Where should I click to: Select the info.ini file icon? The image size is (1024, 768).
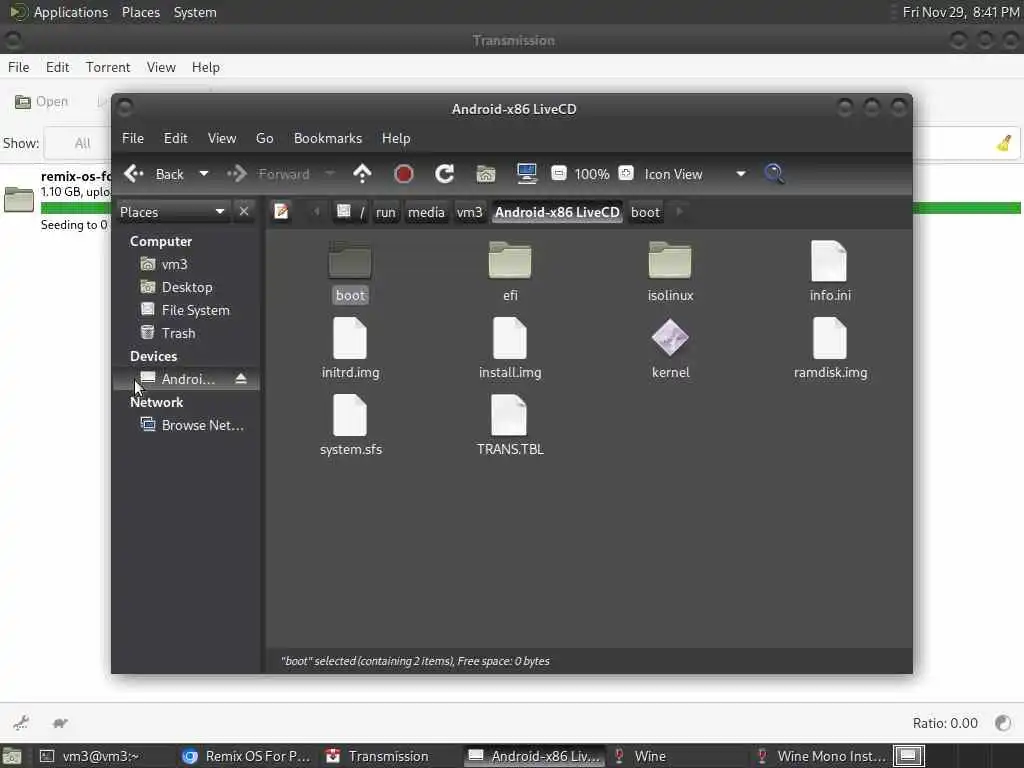tap(829, 261)
